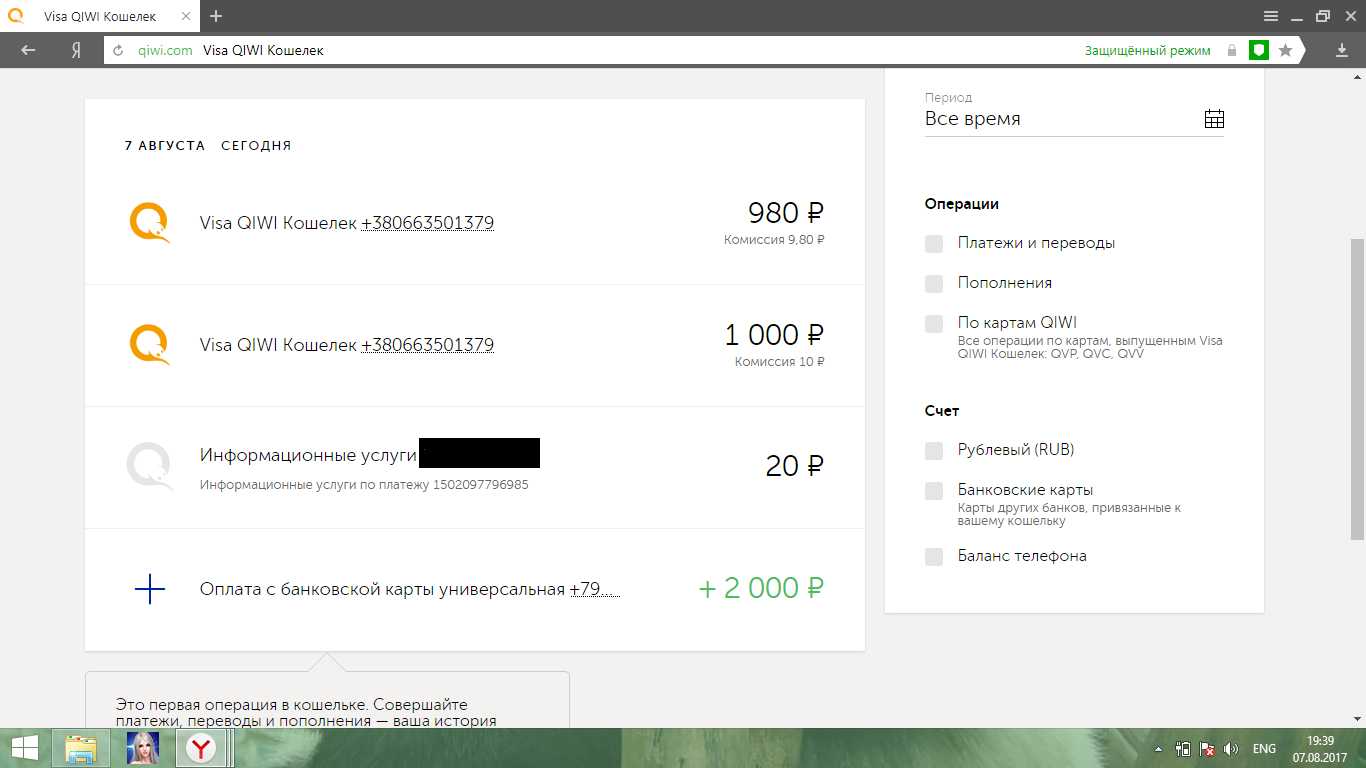Click the Счет section heading
The height and width of the screenshot is (768, 1366).
(x=942, y=411)
